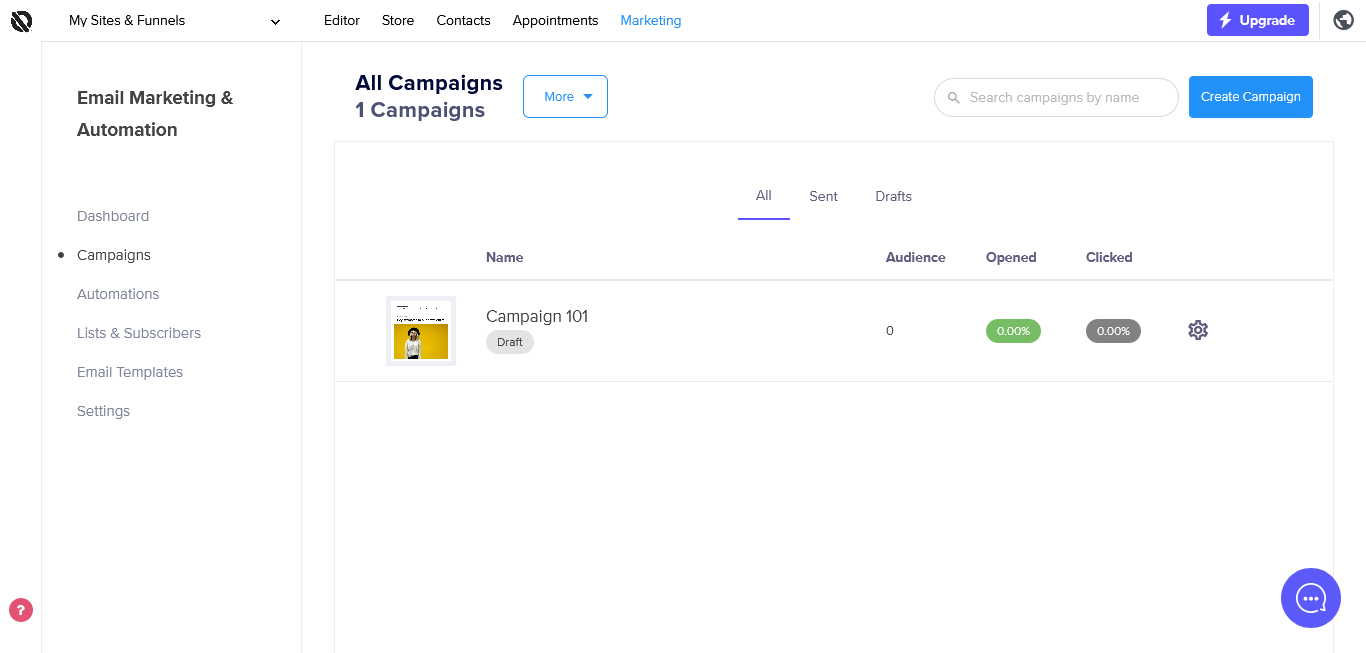1366x653 pixels.
Task: Switch to the Sent tab
Action: (823, 196)
